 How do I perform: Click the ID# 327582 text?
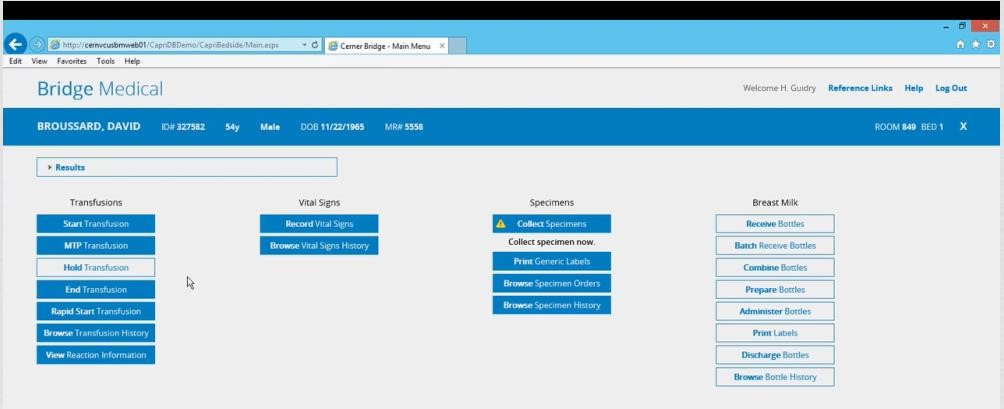(x=183, y=127)
